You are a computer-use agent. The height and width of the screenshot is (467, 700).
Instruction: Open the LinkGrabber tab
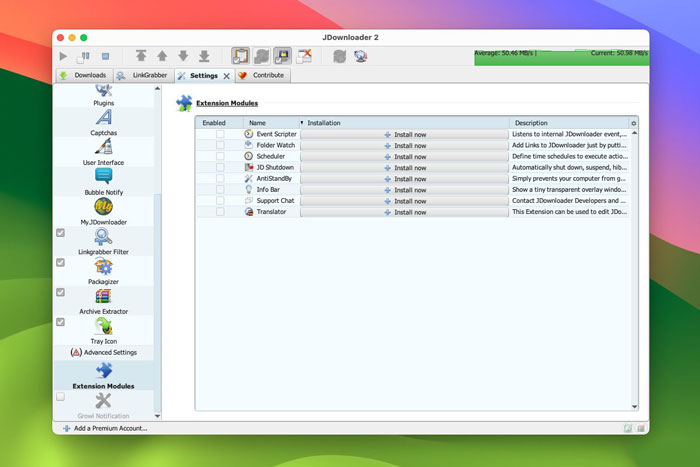click(142, 75)
